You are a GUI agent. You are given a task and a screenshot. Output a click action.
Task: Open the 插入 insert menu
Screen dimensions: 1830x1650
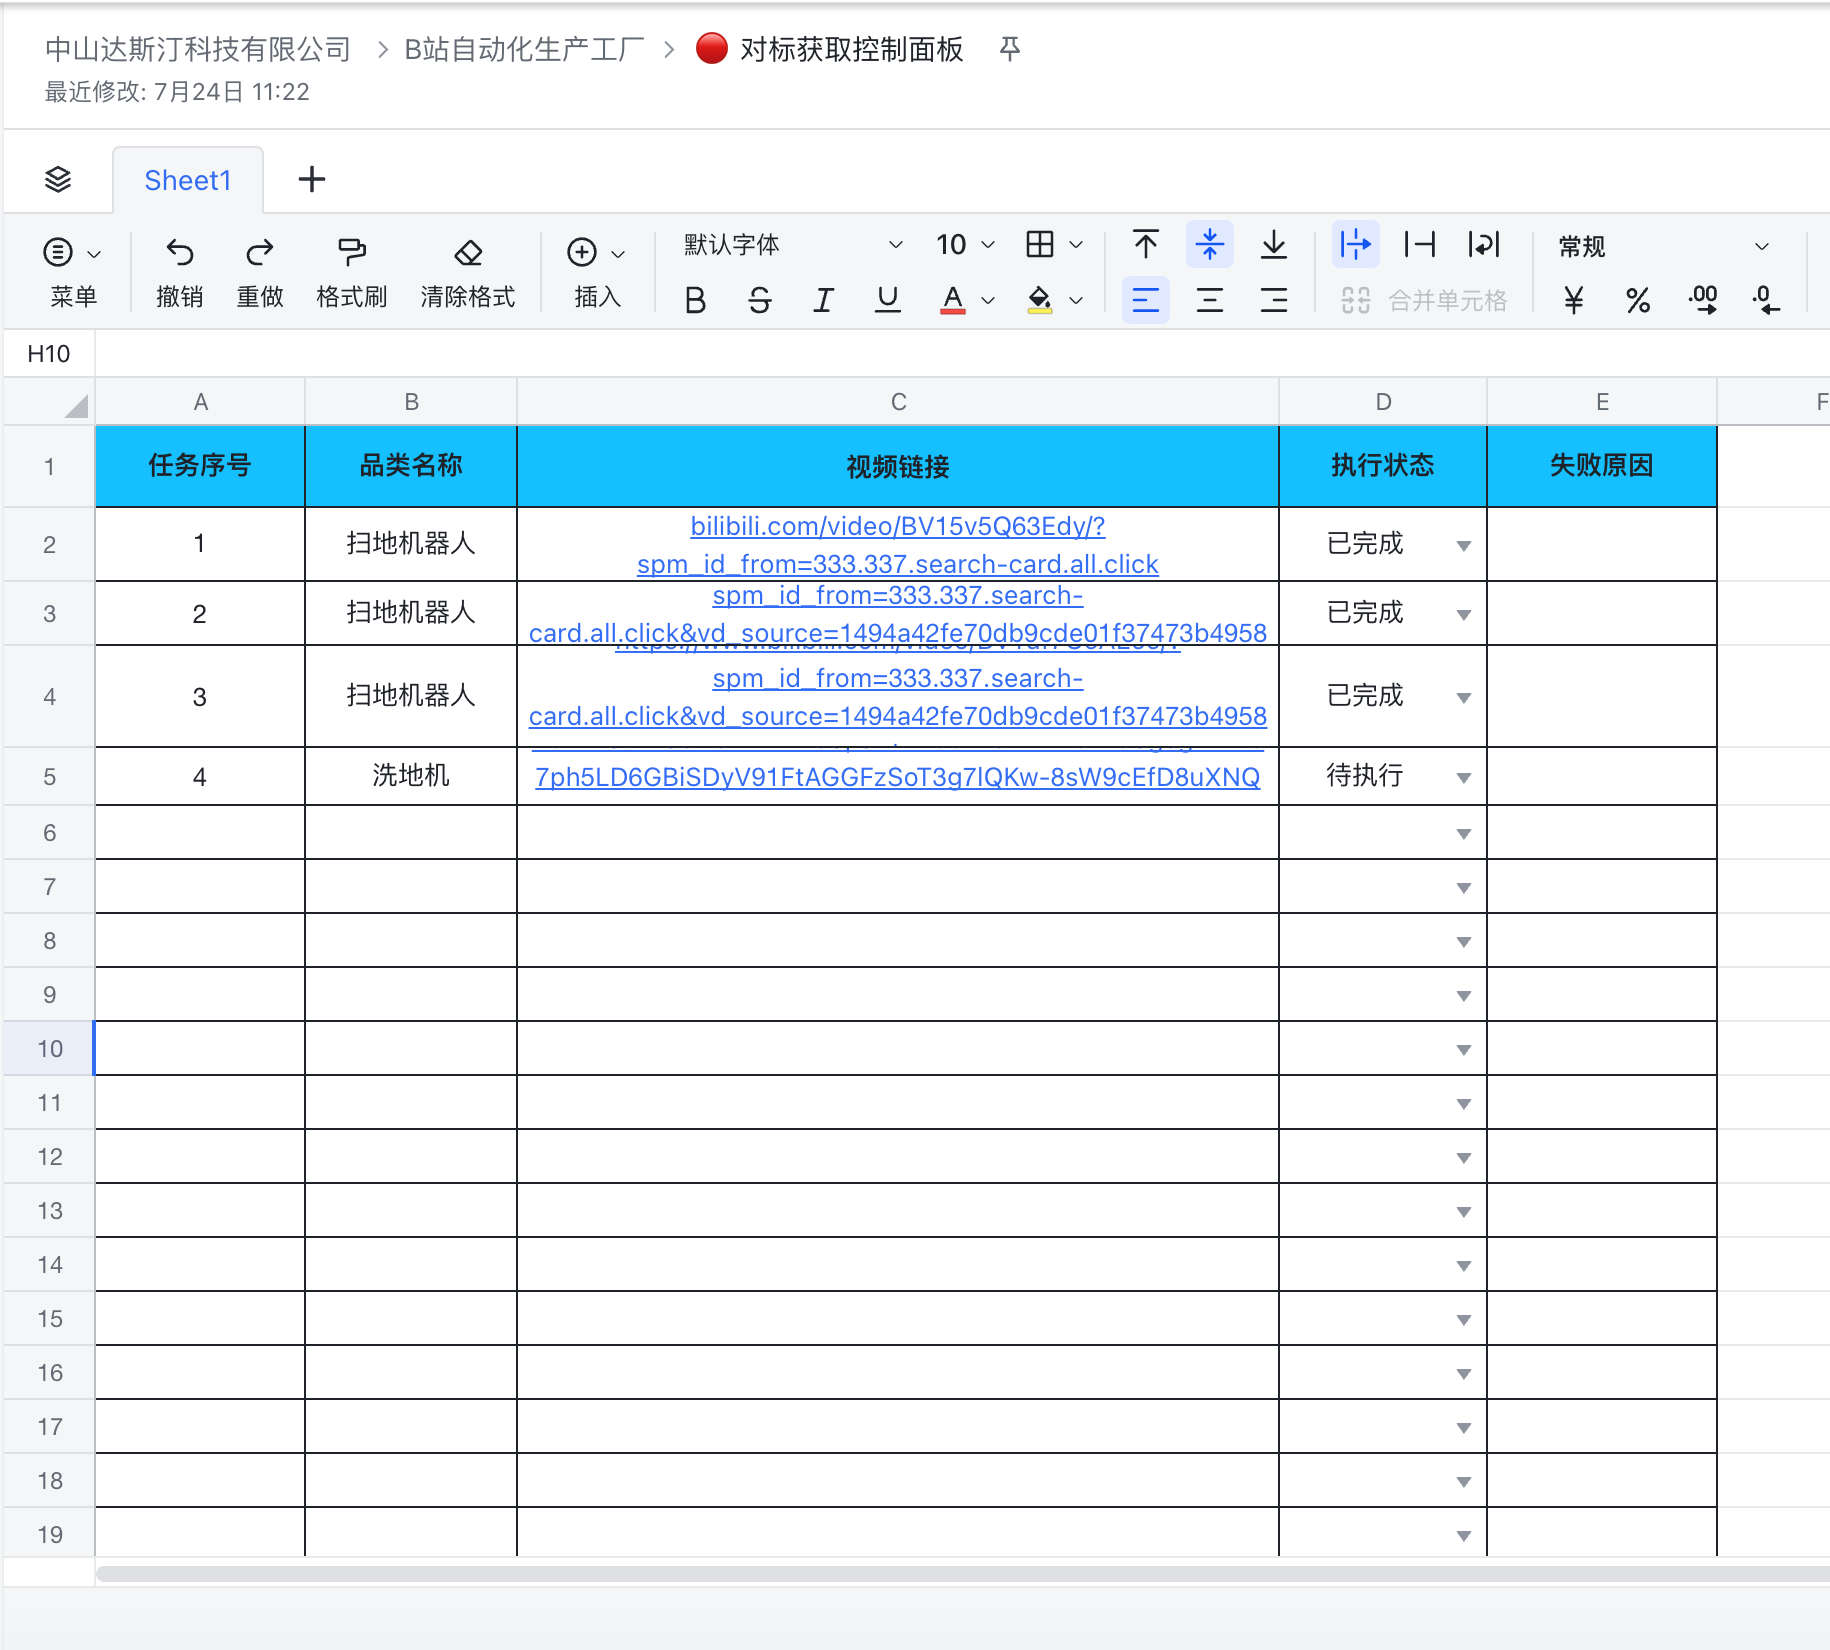tap(597, 272)
